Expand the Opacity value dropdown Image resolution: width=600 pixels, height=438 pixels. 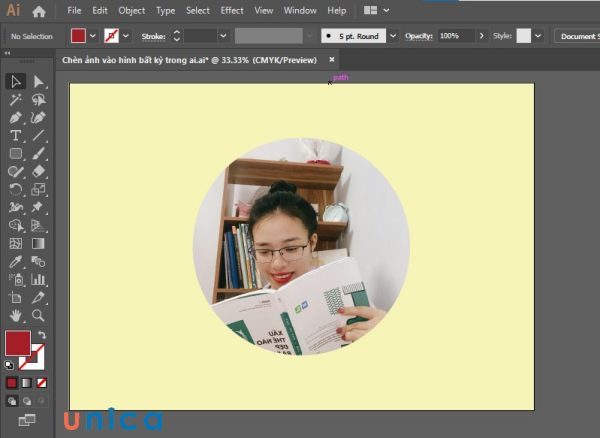point(481,36)
